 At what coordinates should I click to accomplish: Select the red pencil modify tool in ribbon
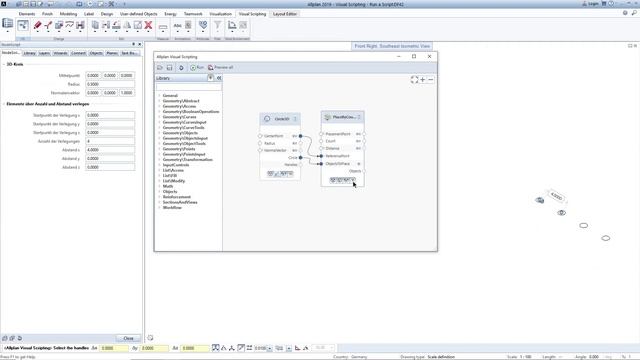pos(38,25)
